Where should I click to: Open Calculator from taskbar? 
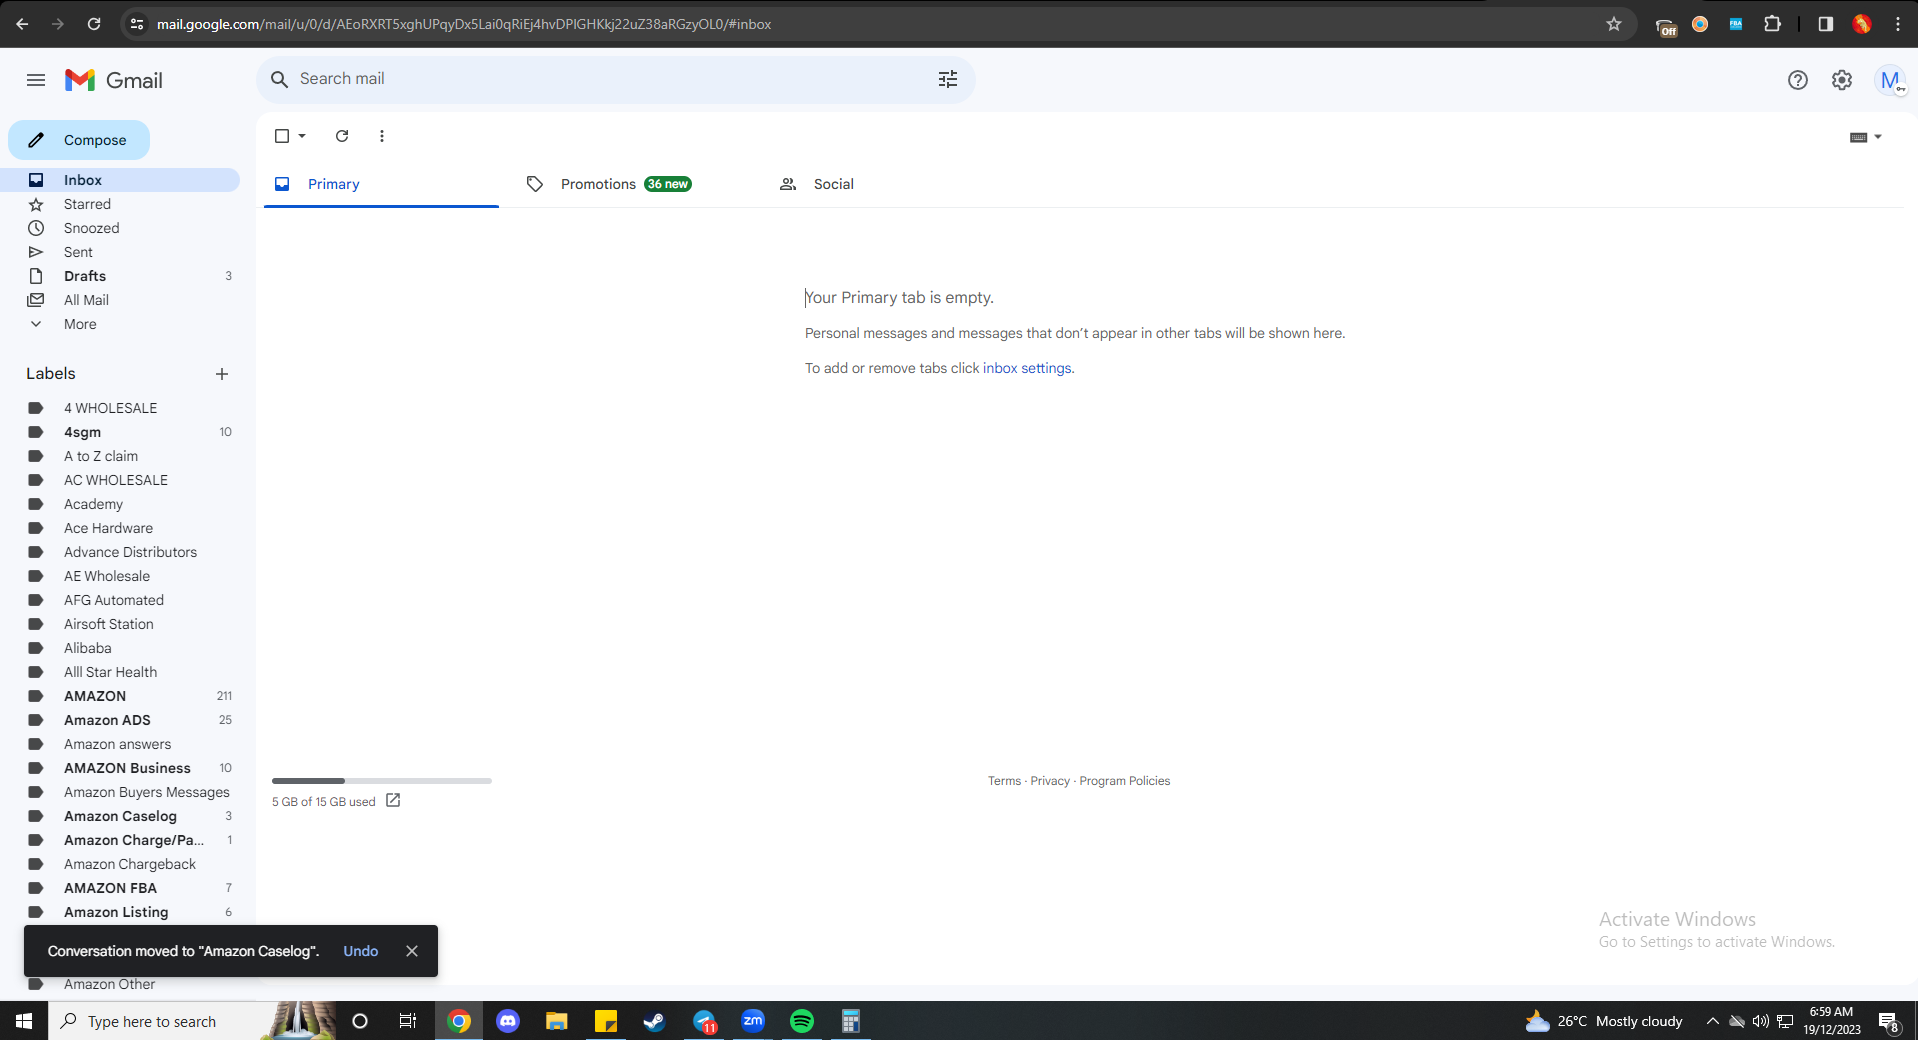(x=851, y=1021)
